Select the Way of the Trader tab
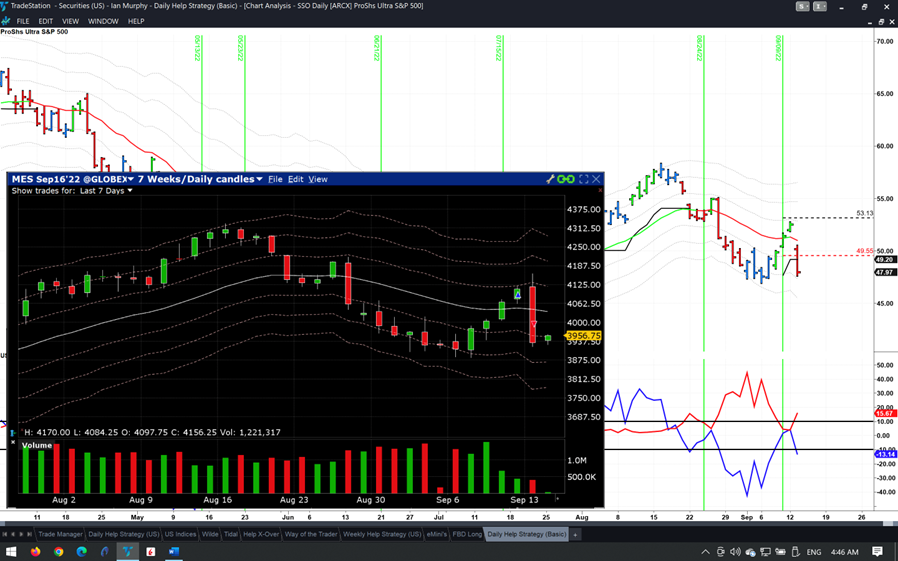Screen dimensions: 898x561 311,534
